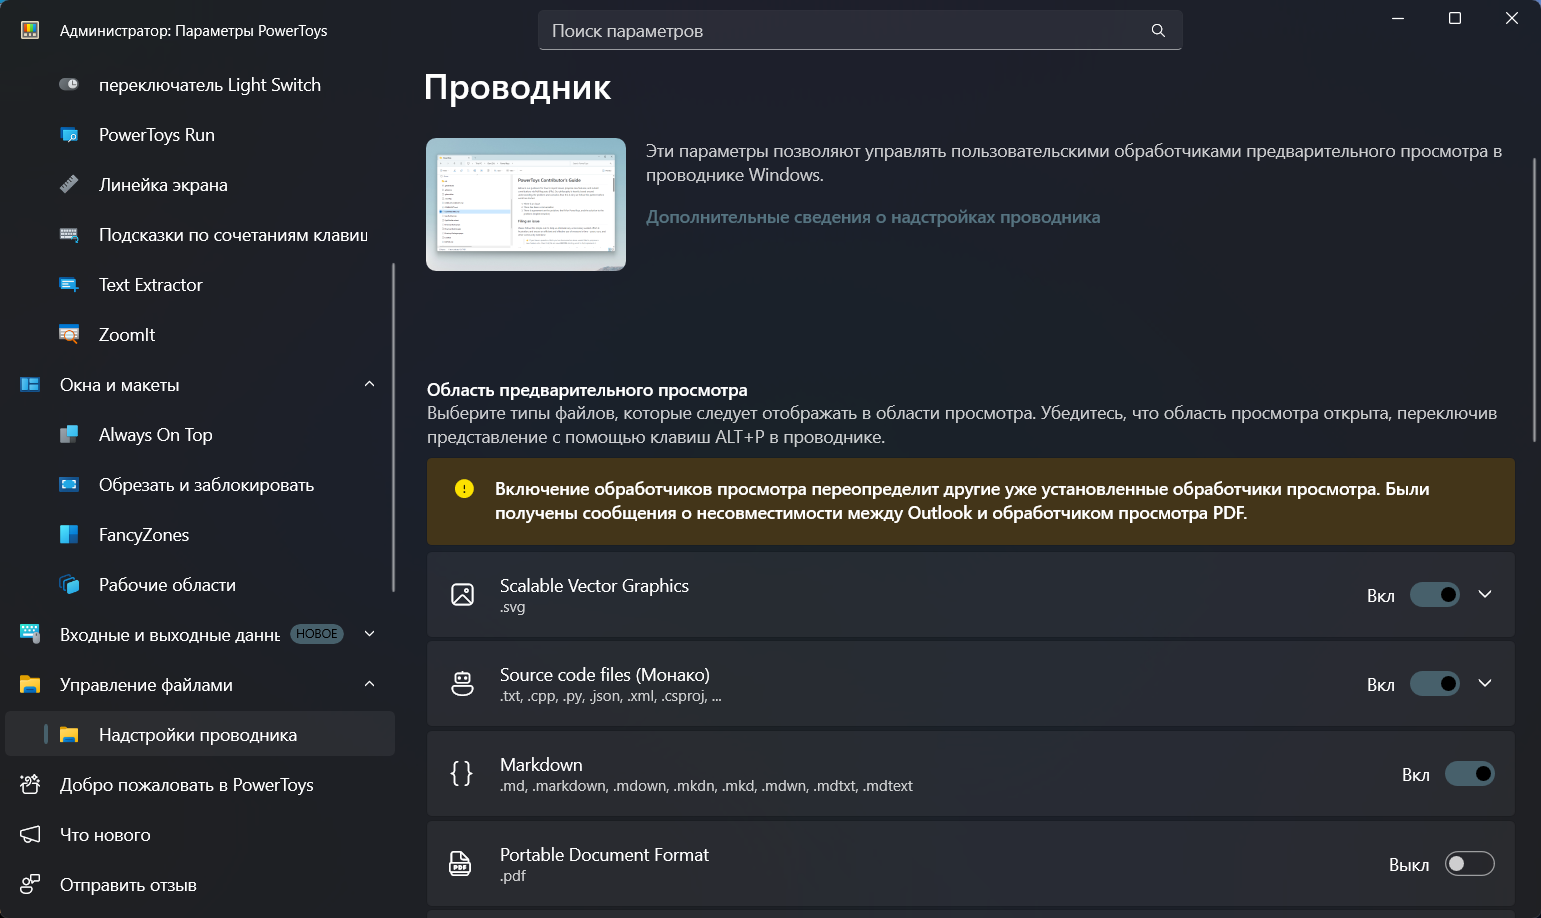
Task: Disable Scalable Vector Graphics preview toggle
Action: 1434,595
